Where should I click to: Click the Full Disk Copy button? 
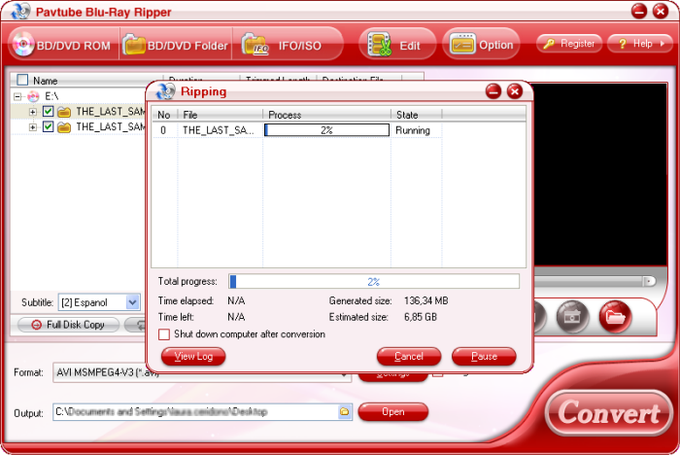tap(68, 324)
